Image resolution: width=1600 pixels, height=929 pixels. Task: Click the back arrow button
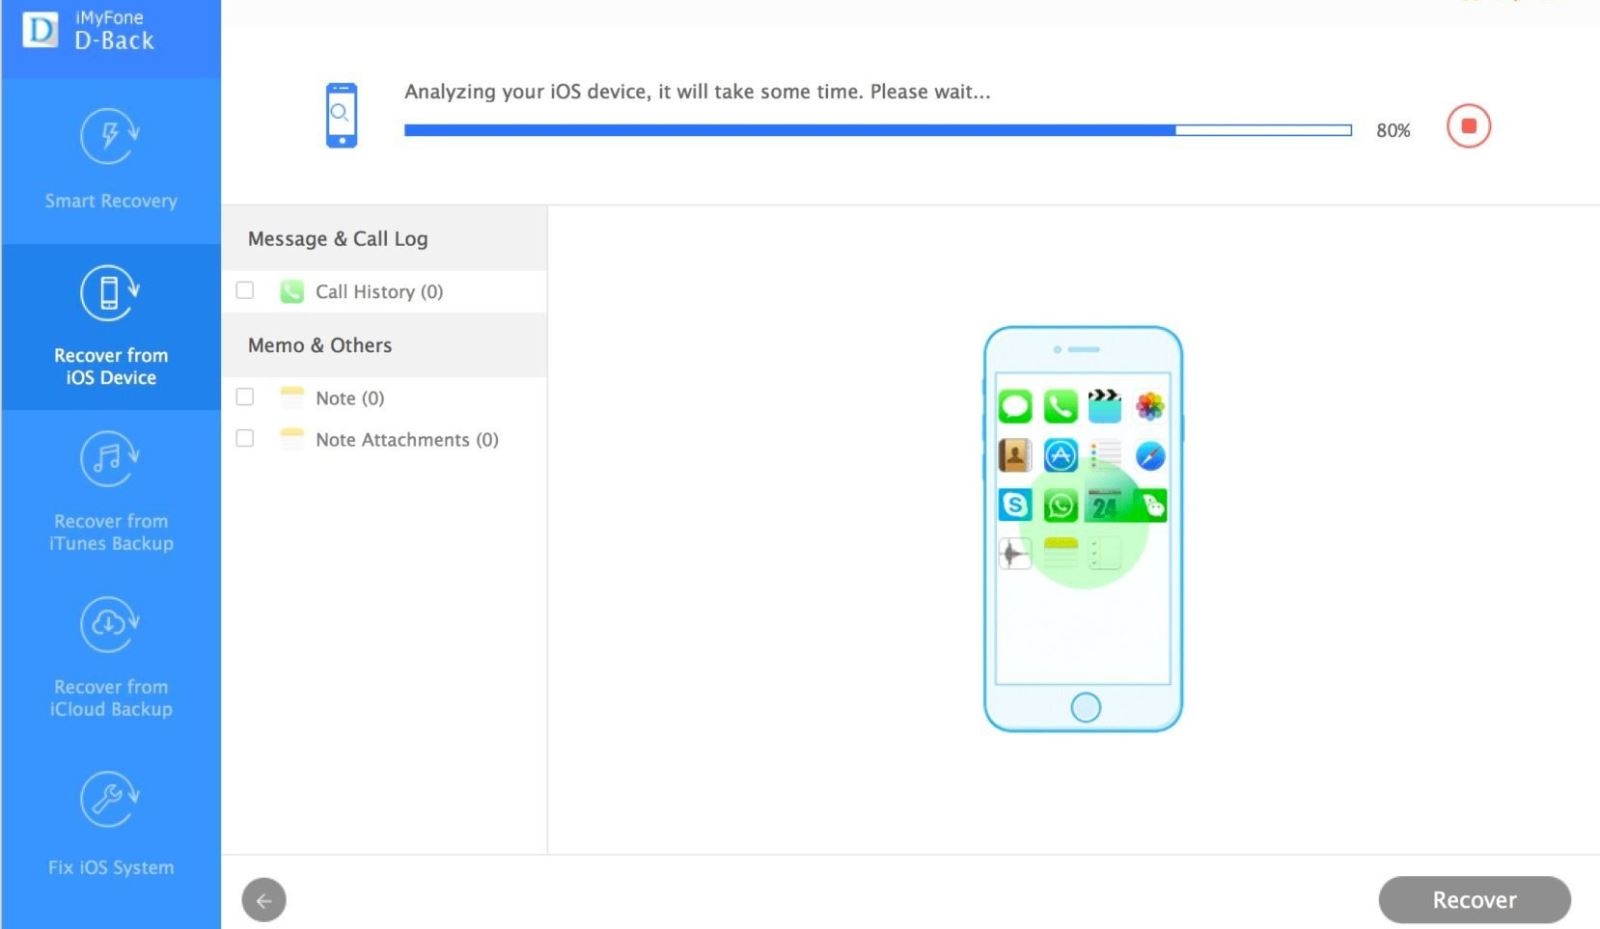263,899
